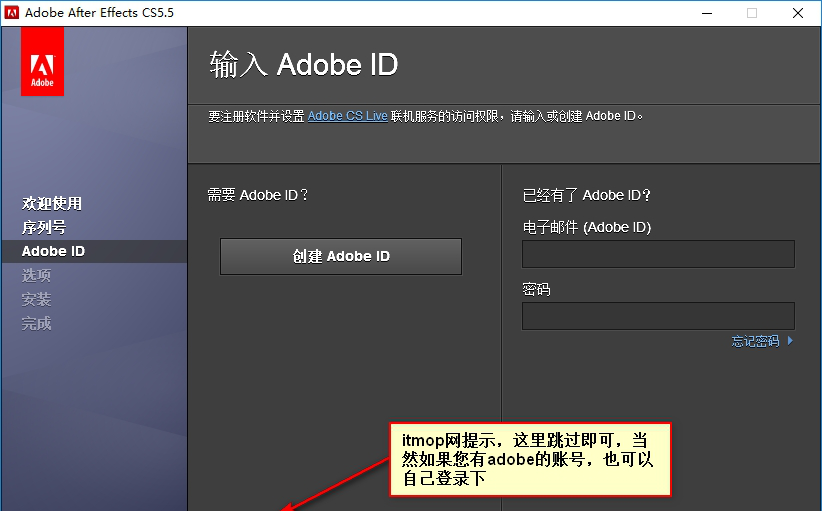Click the 输入 Adobe ID heading

pos(304,65)
